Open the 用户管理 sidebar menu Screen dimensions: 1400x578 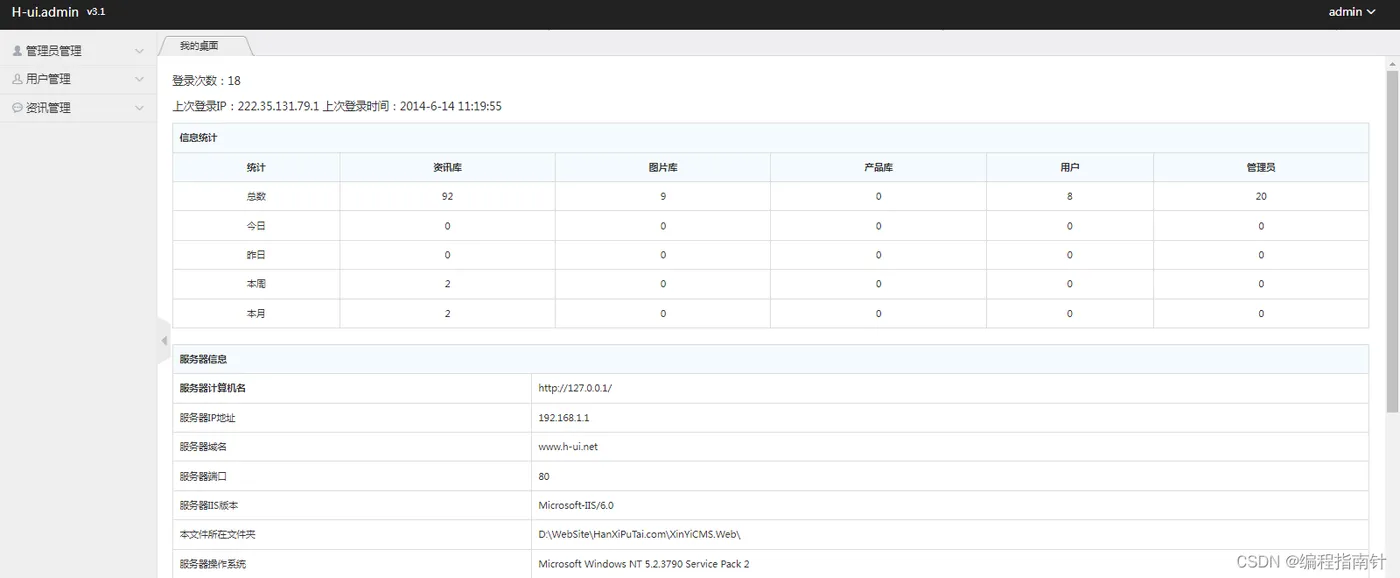pos(78,79)
